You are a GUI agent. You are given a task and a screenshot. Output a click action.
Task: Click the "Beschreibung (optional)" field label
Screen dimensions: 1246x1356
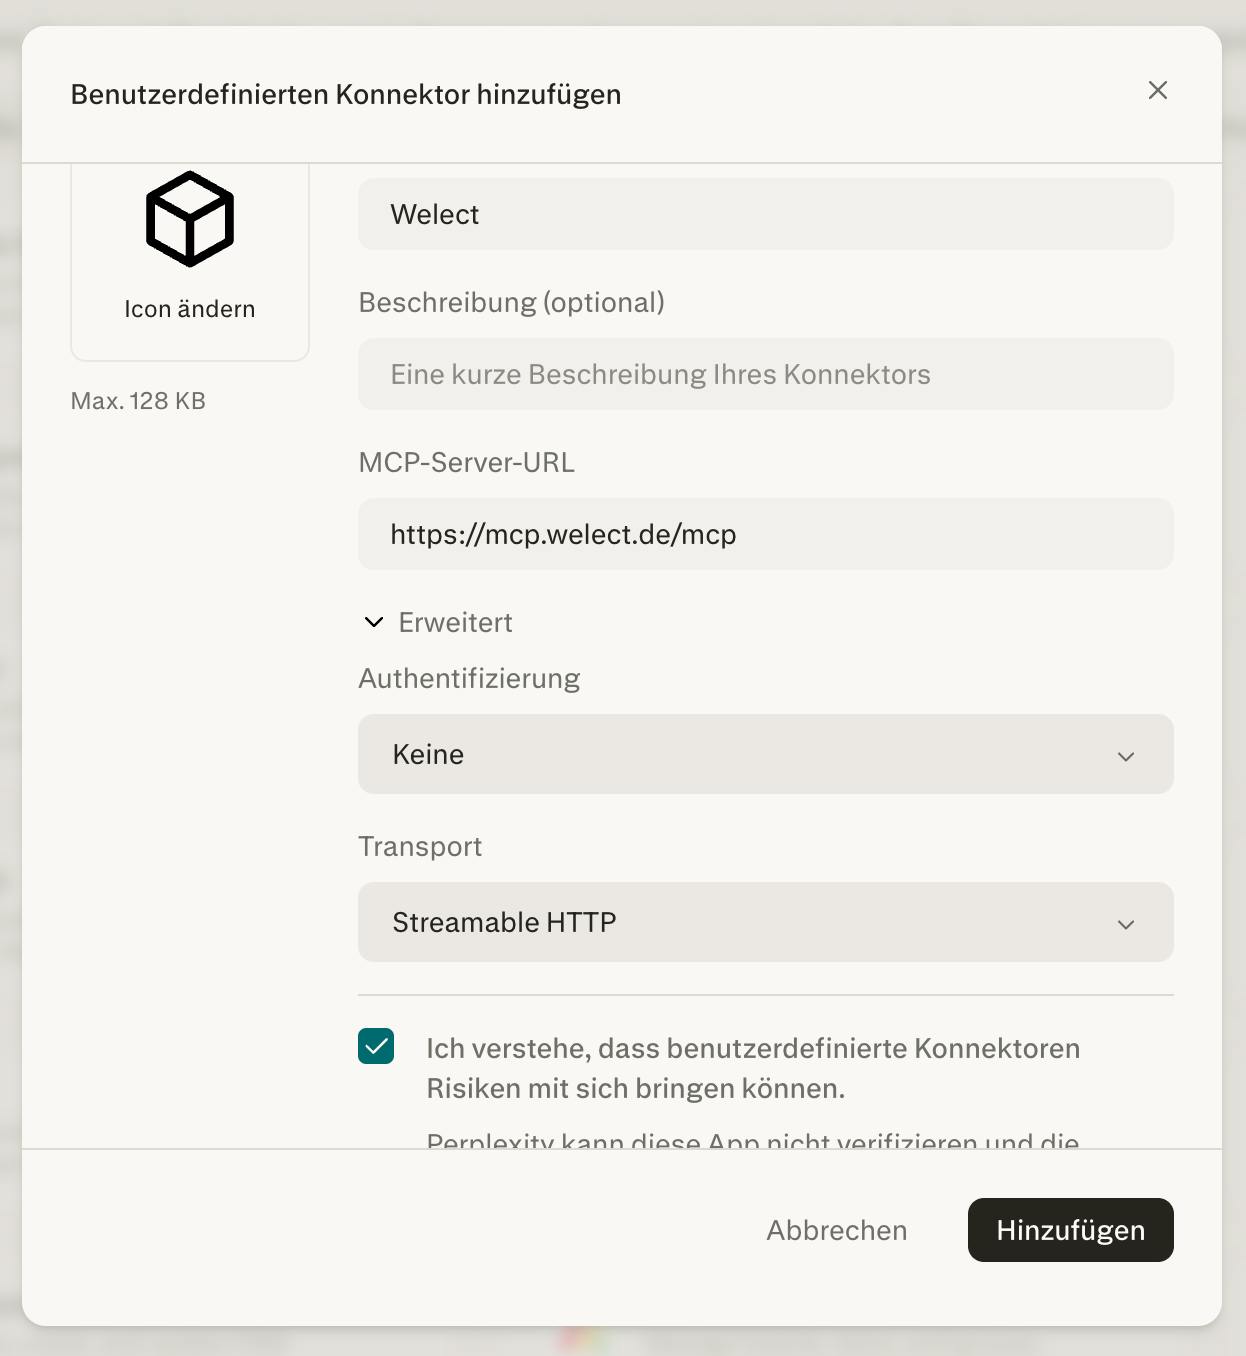pyautogui.click(x=511, y=302)
